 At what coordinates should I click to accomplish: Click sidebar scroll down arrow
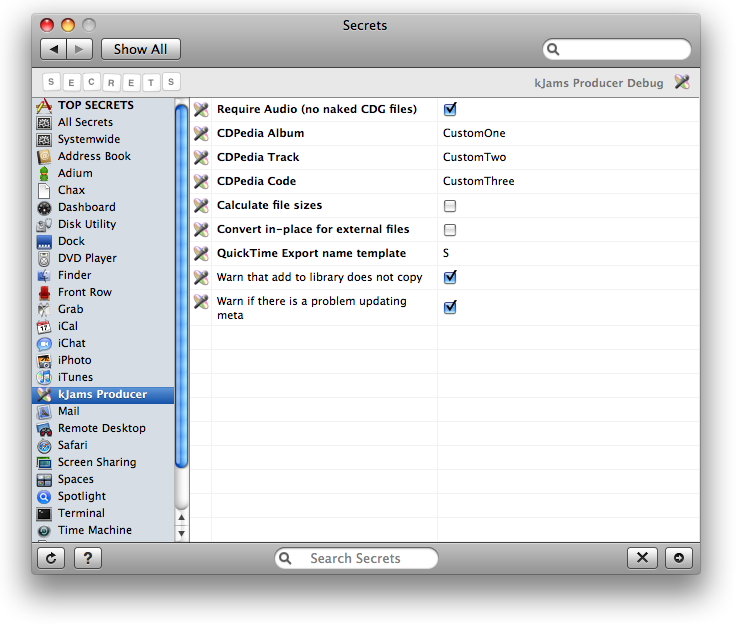pos(181,534)
